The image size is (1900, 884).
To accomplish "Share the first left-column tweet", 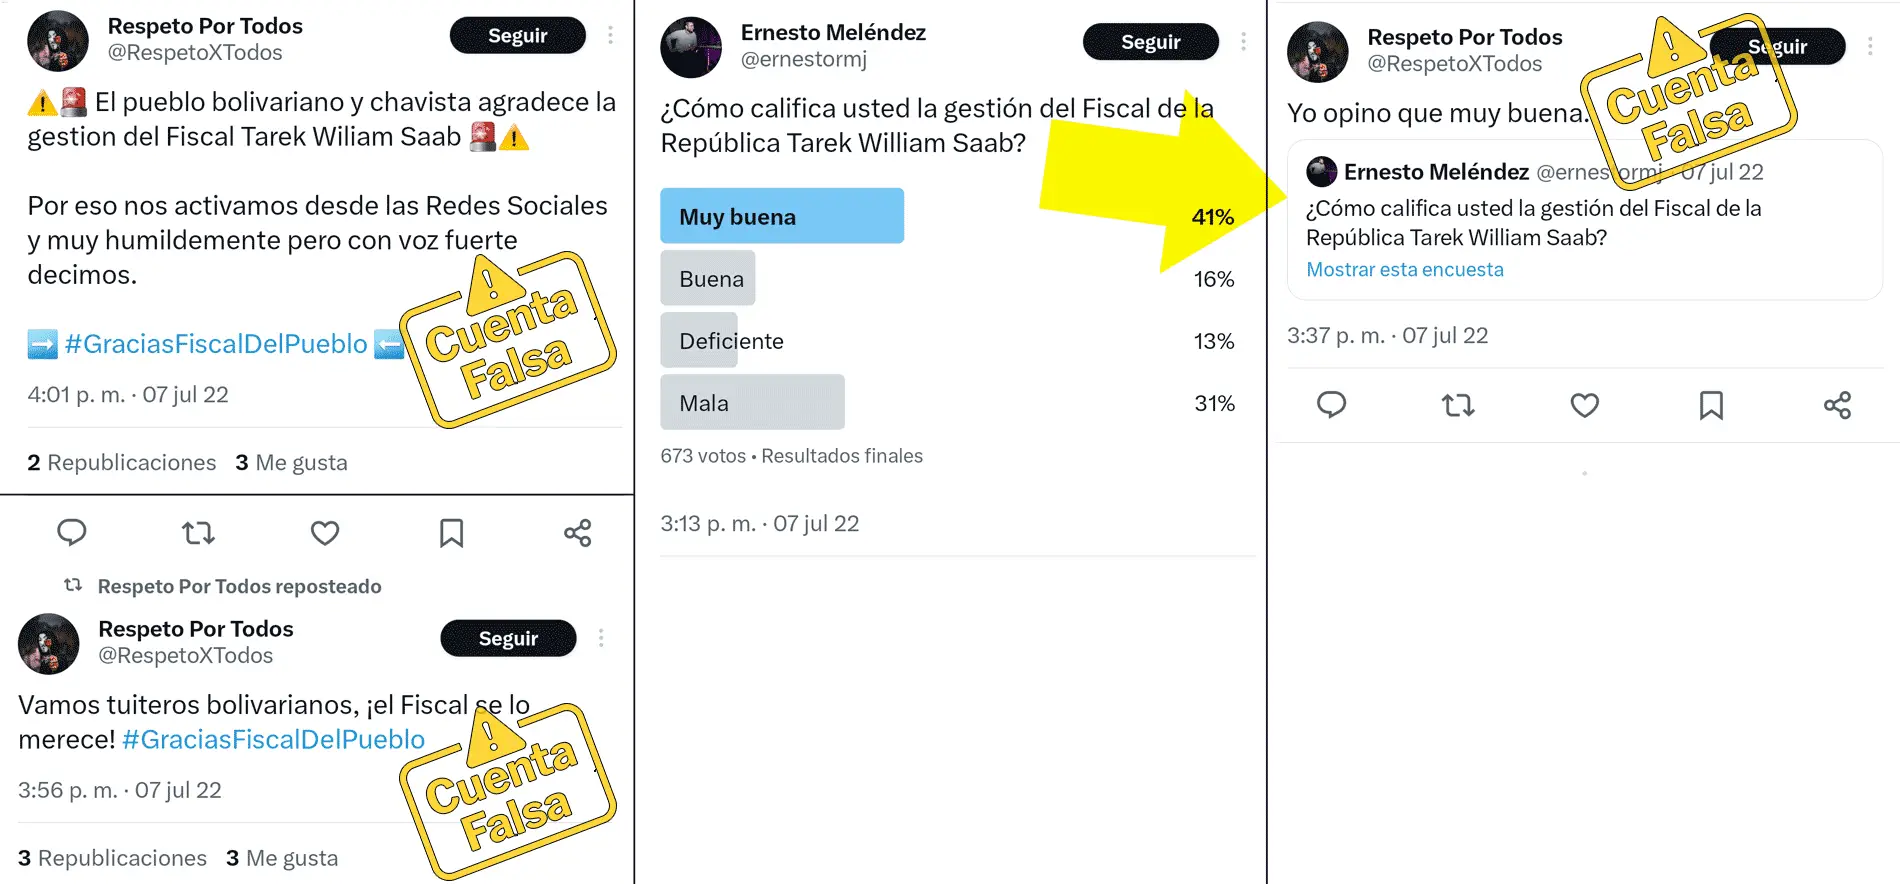I will tap(578, 533).
